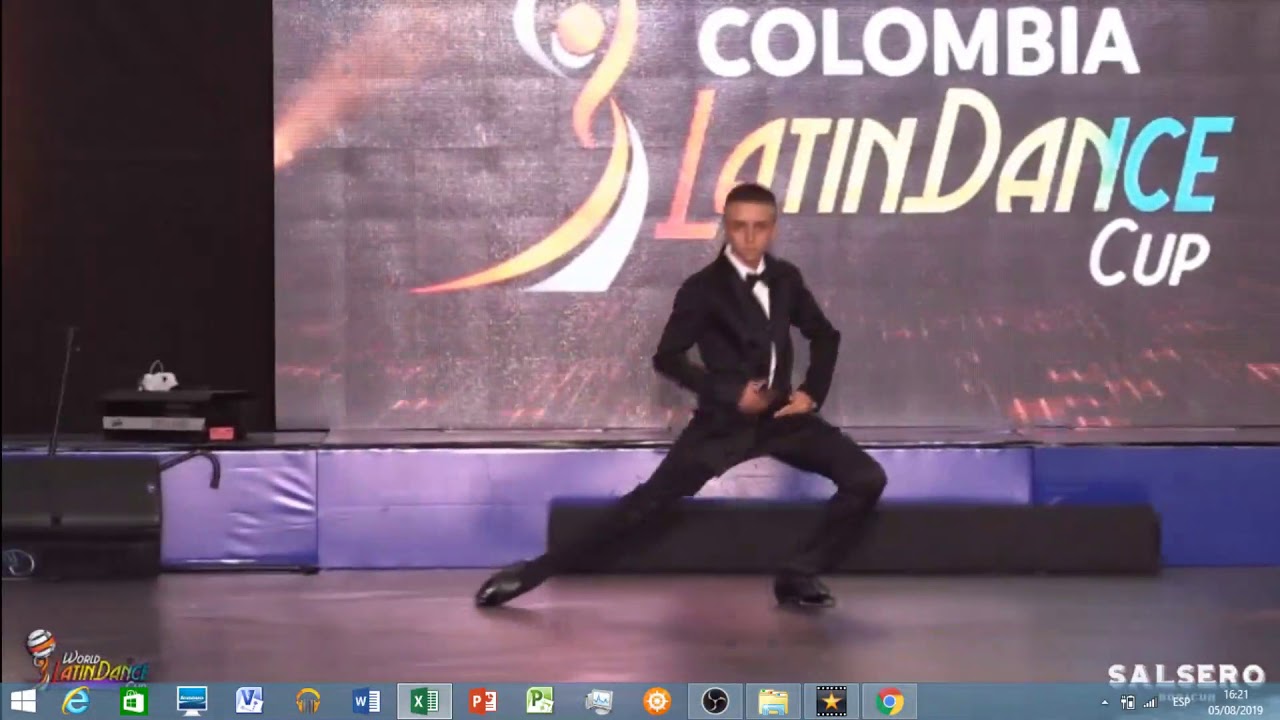Screen dimensions: 1280x720
Task: Open the clock showing 16:21
Action: (x=1236, y=694)
